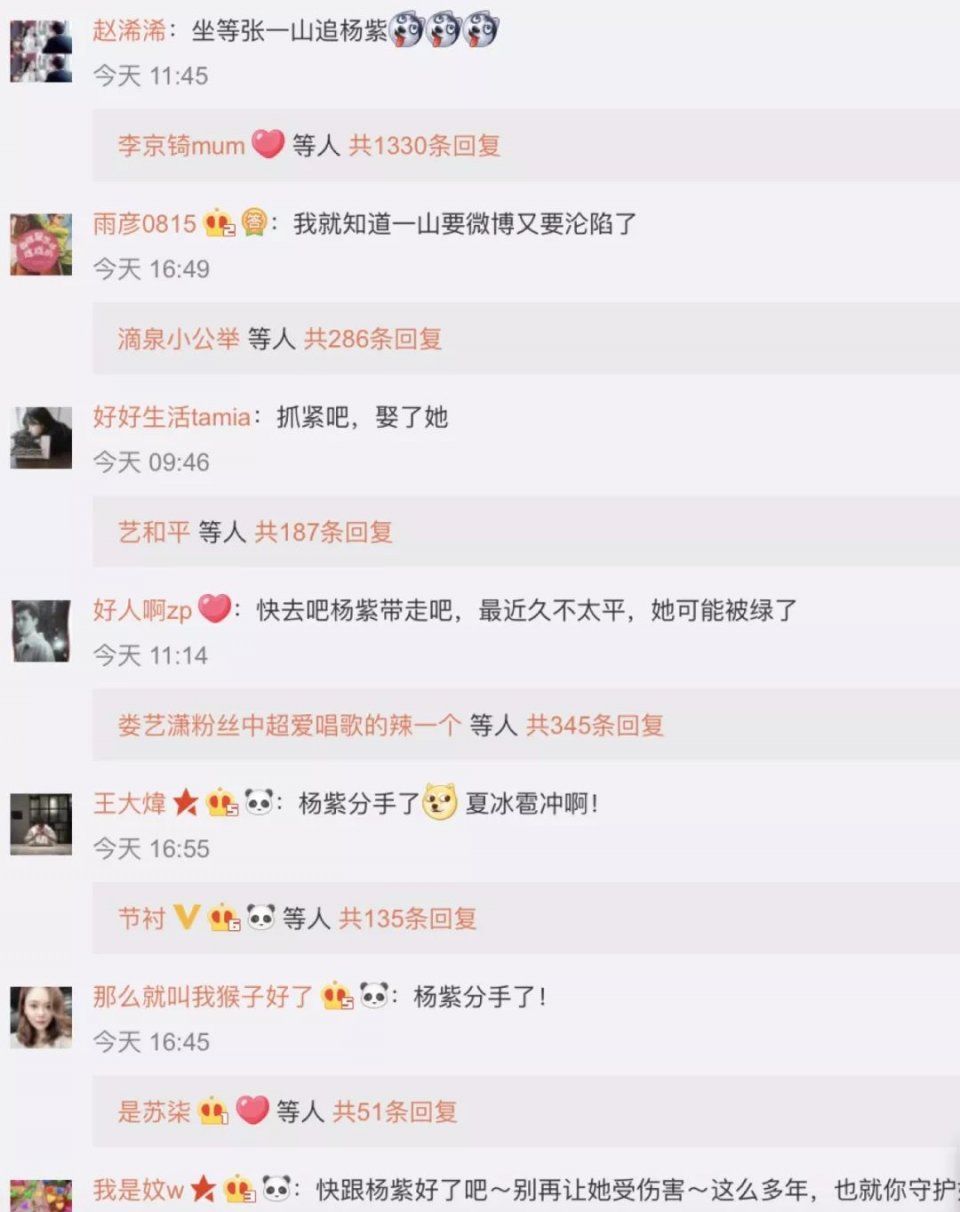Image resolution: width=960 pixels, height=1212 pixels.
Task: Click panda badge beside 那么就叫我猴子好了
Action: [x=374, y=996]
